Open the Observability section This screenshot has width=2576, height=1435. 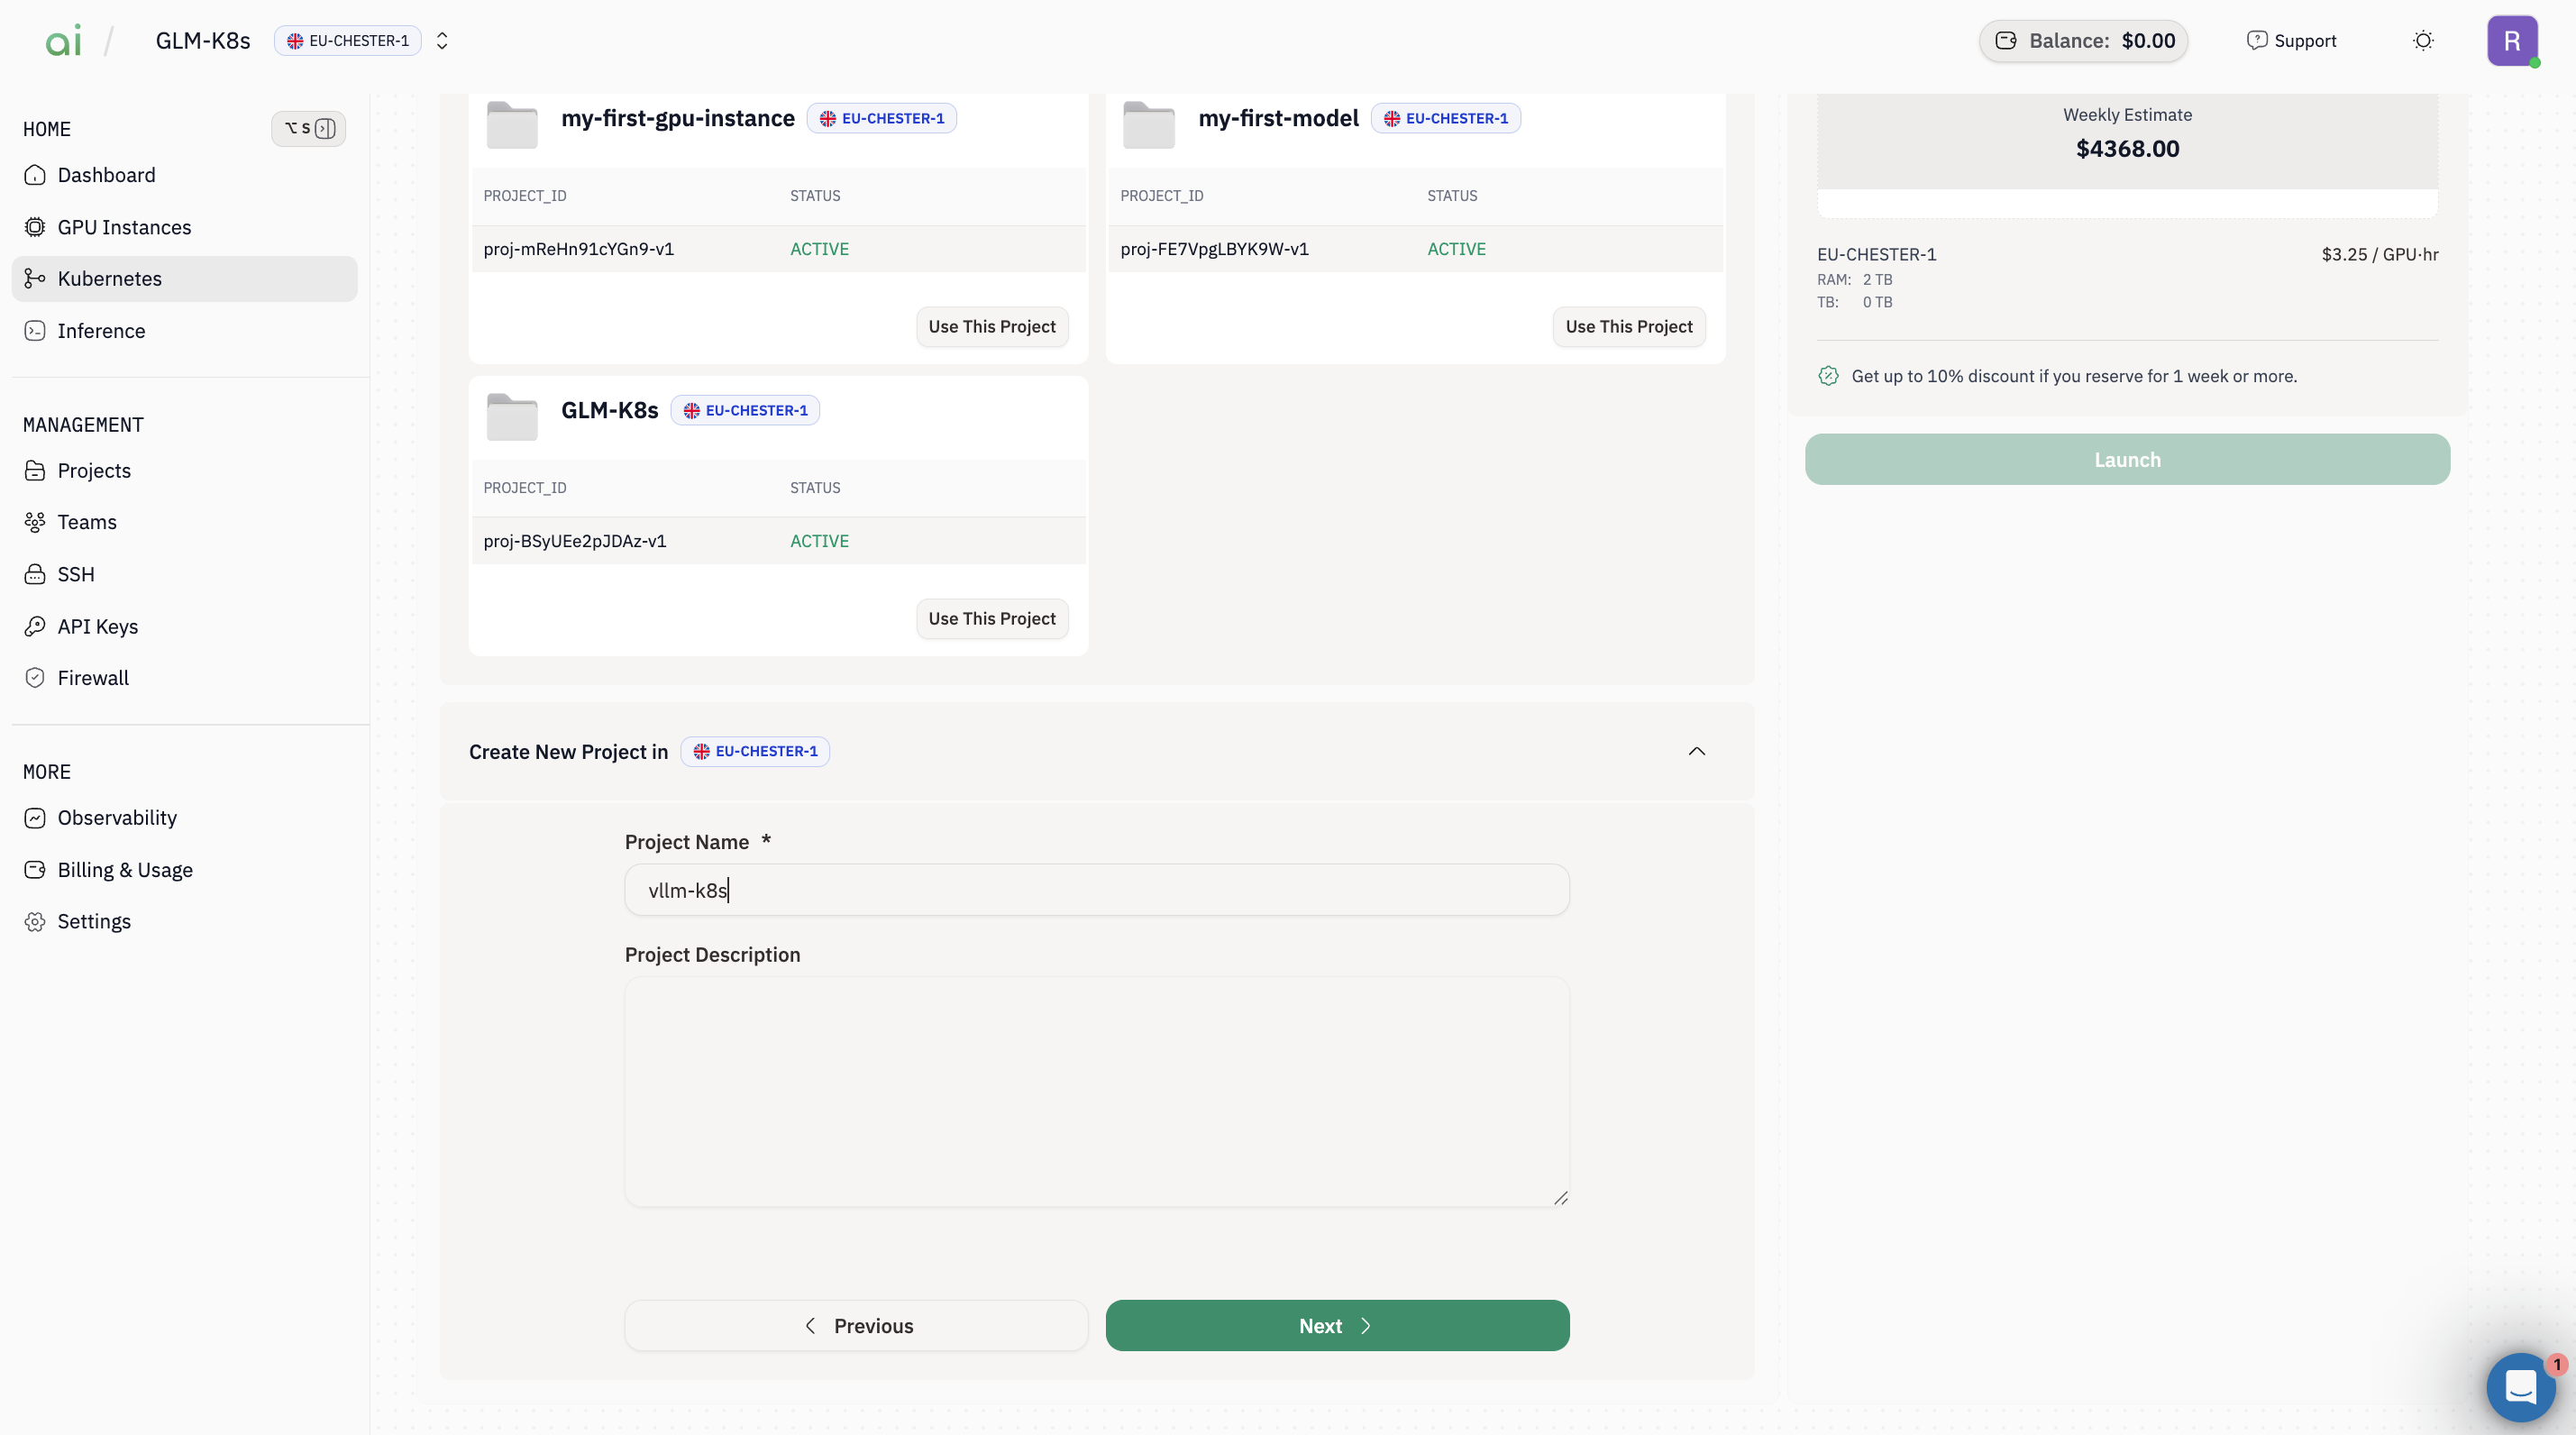(117, 818)
